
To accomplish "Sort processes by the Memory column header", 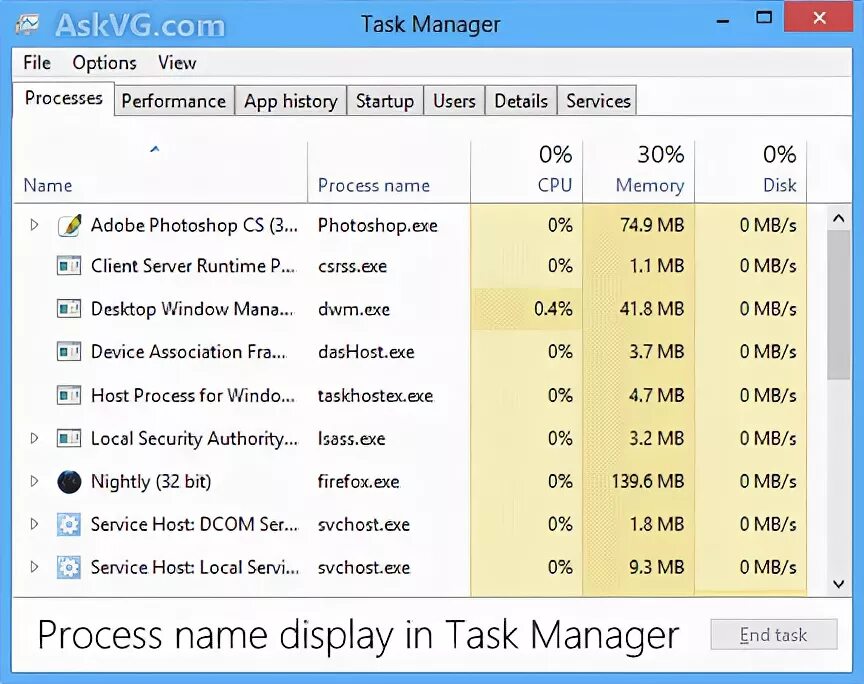I will (x=639, y=171).
